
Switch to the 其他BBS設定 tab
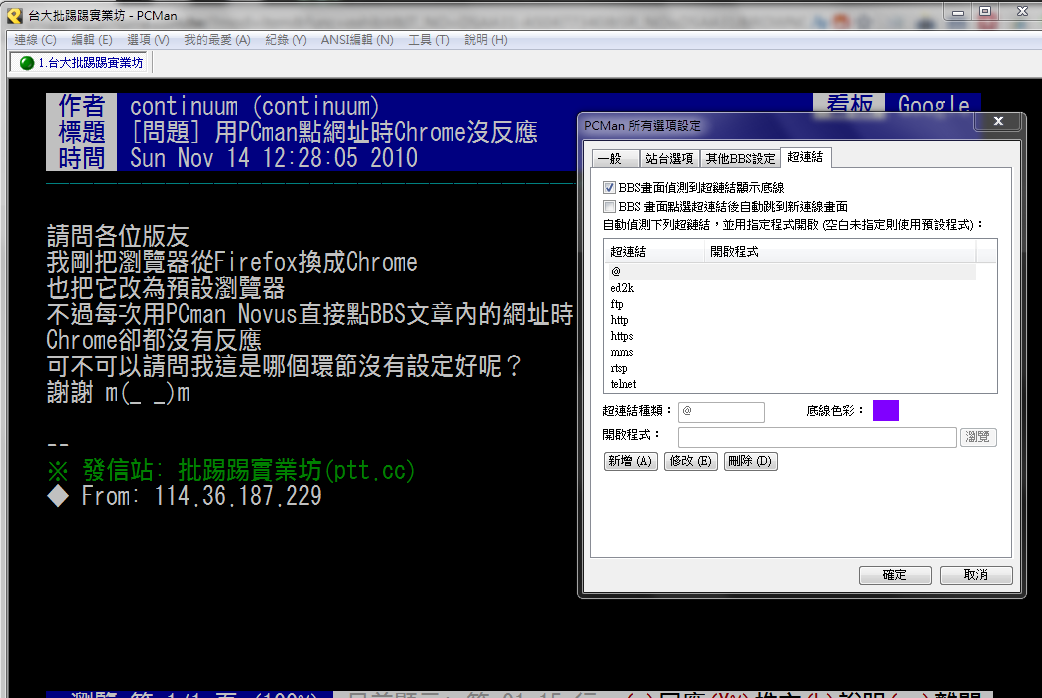pyautogui.click(x=740, y=158)
